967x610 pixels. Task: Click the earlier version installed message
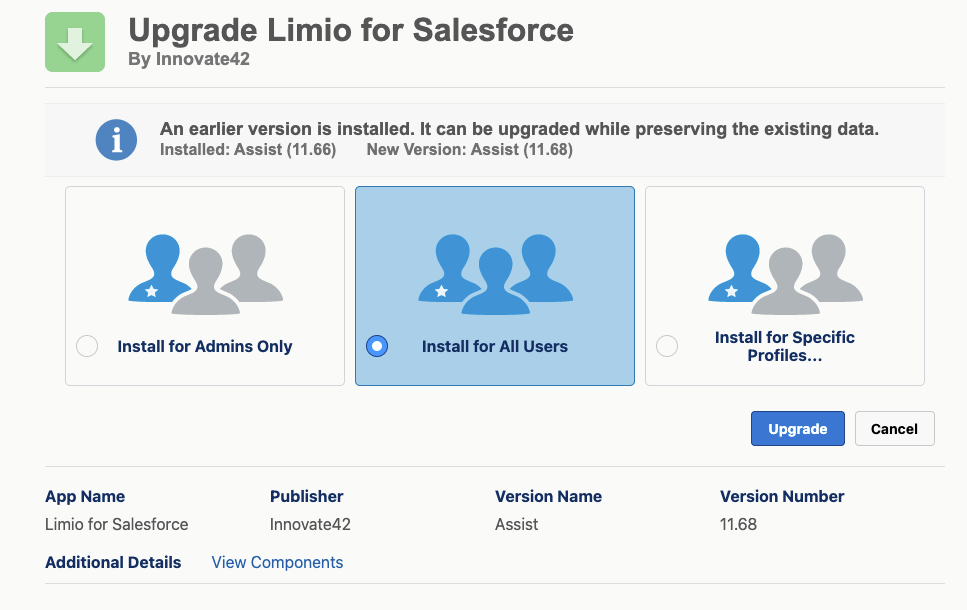(519, 129)
